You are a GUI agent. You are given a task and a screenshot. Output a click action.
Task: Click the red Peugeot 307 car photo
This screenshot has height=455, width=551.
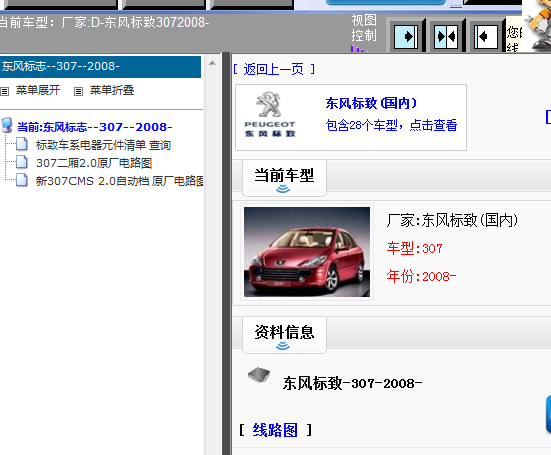click(307, 252)
